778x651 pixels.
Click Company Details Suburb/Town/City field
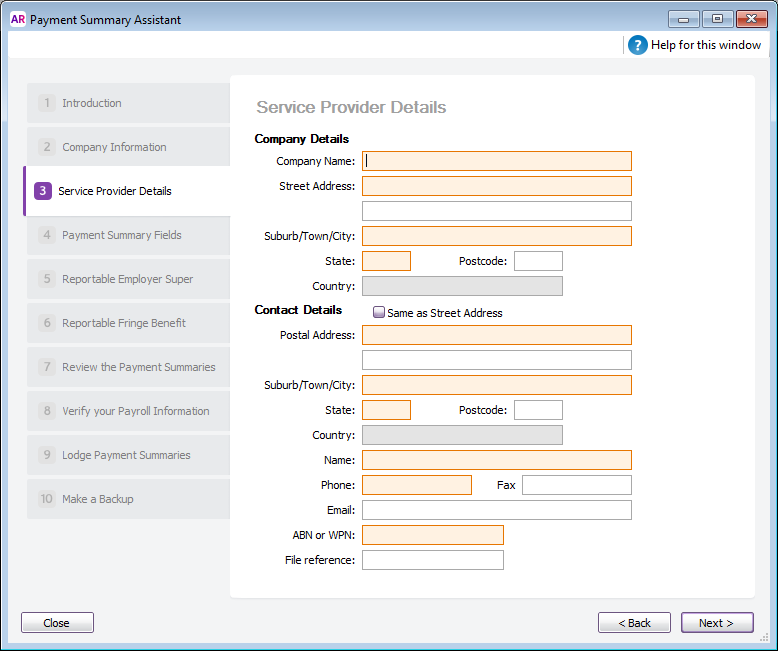coord(497,236)
